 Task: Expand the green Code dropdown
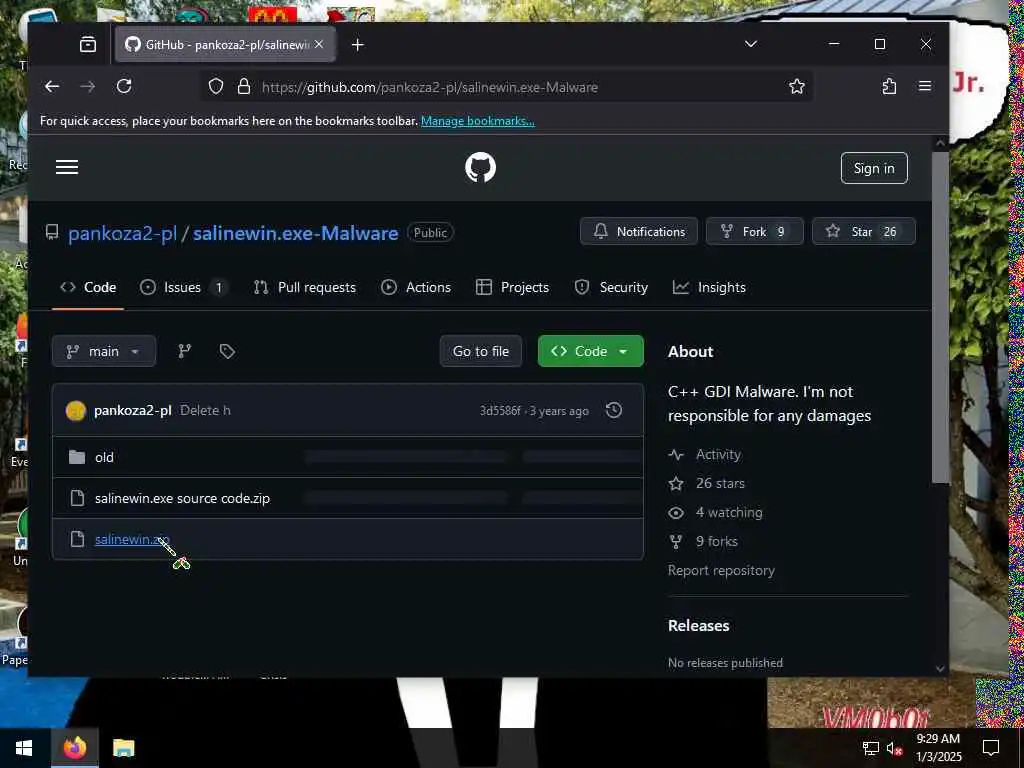590,351
